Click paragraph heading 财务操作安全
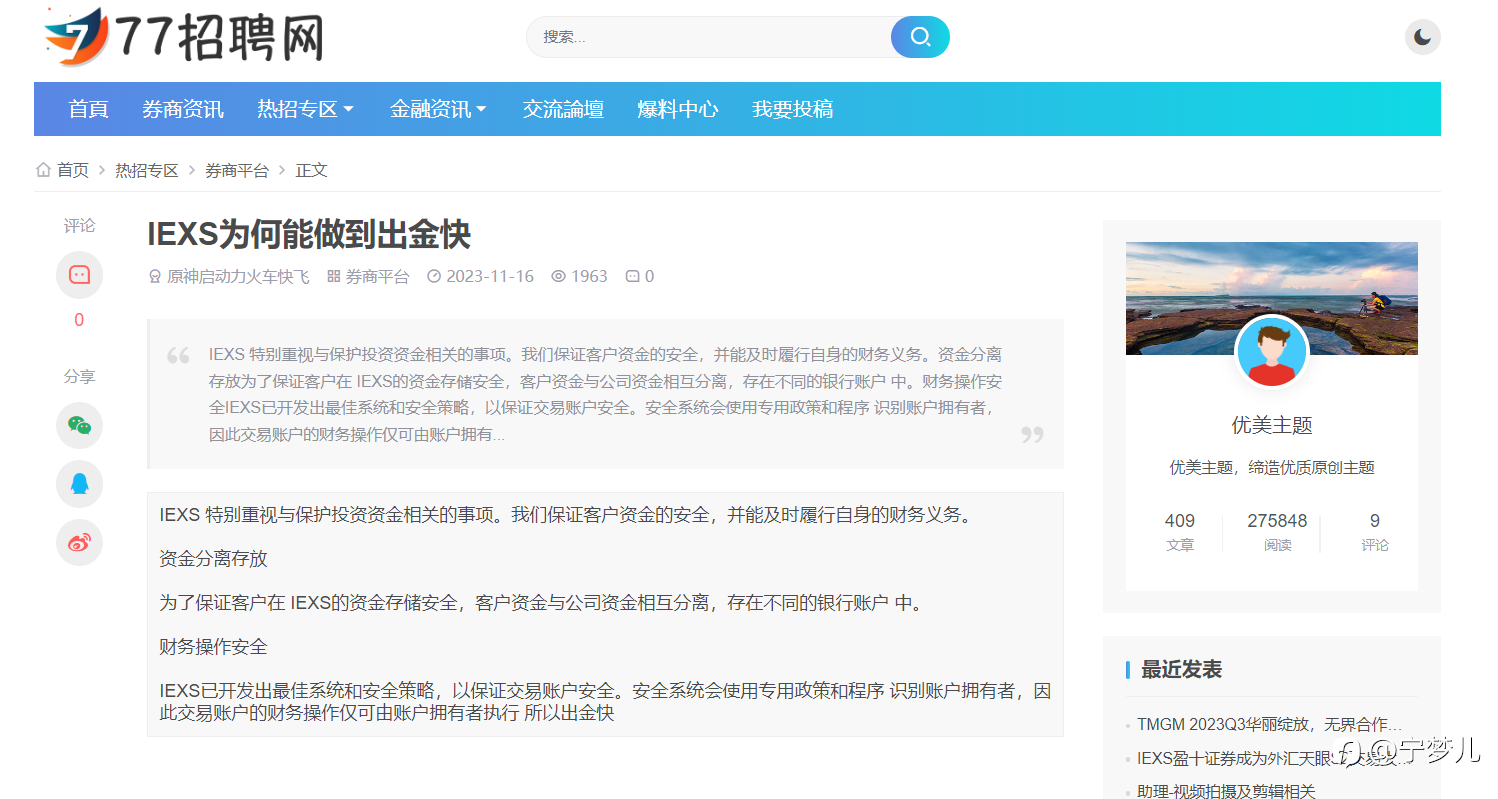The width and height of the screenshot is (1498, 799). point(213,647)
